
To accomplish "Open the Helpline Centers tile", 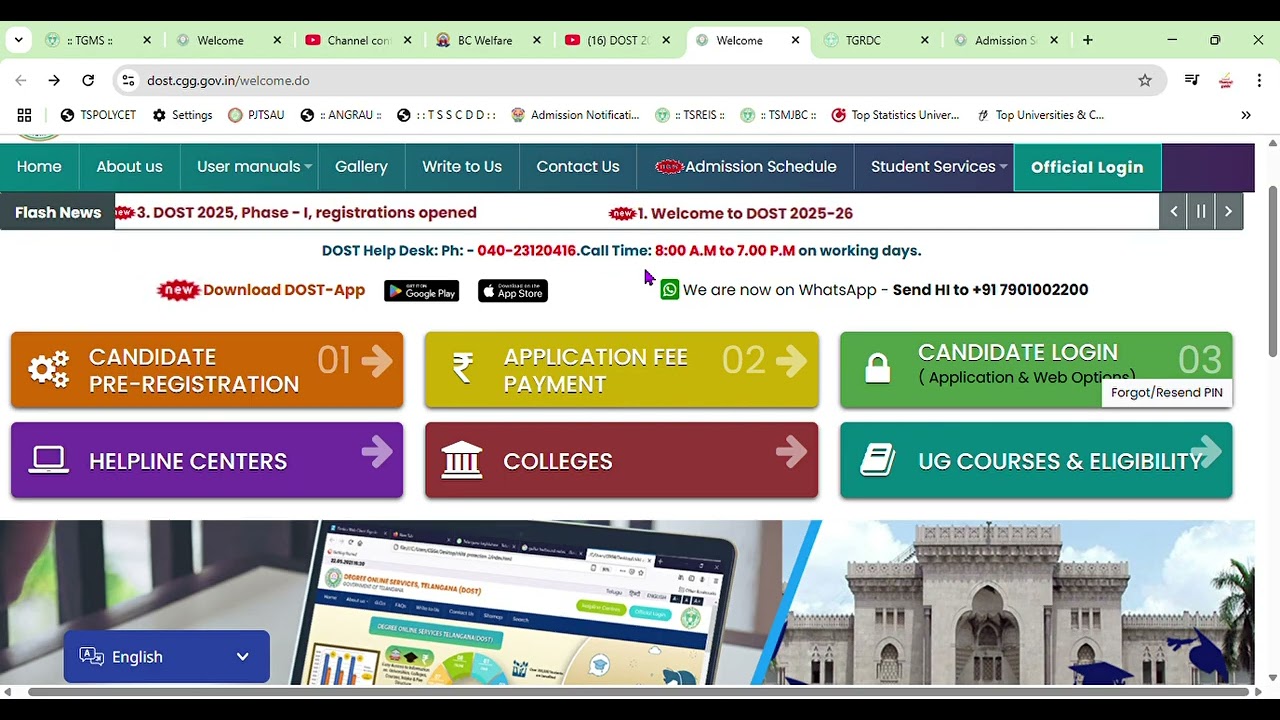I will (x=207, y=460).
